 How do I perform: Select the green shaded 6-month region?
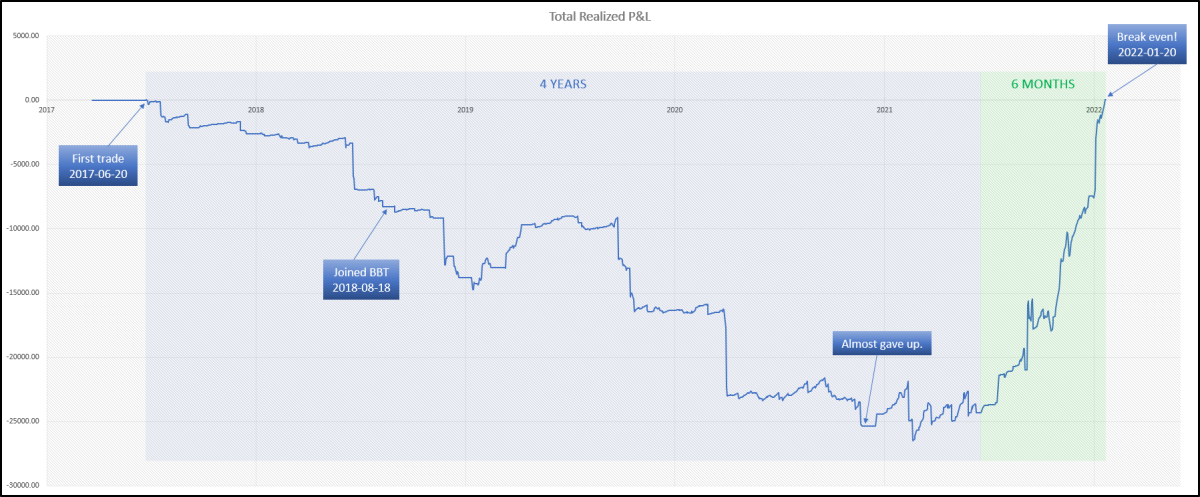tap(1043, 266)
